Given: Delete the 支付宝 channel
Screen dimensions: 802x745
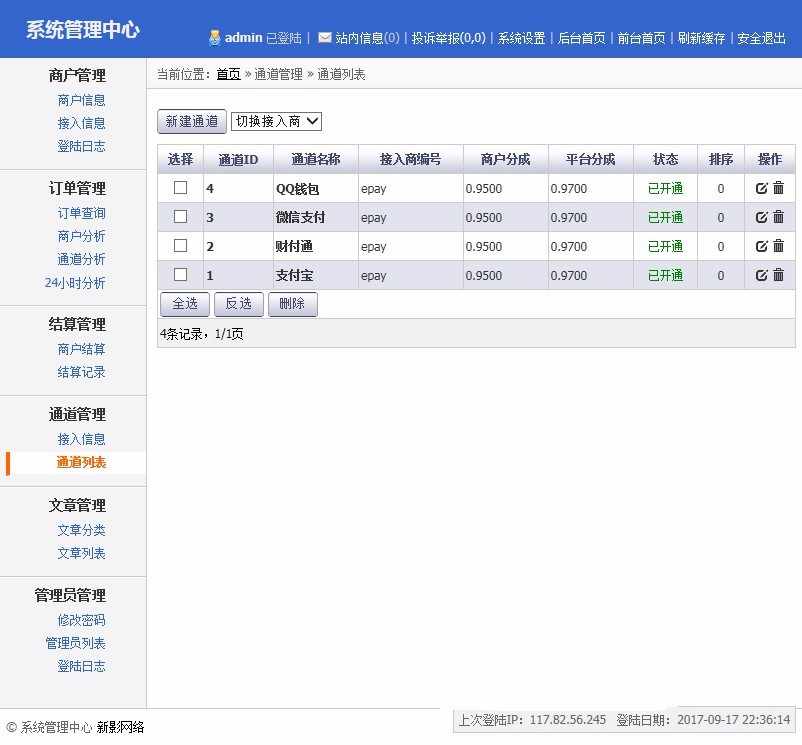Looking at the screenshot, I should tap(778, 274).
